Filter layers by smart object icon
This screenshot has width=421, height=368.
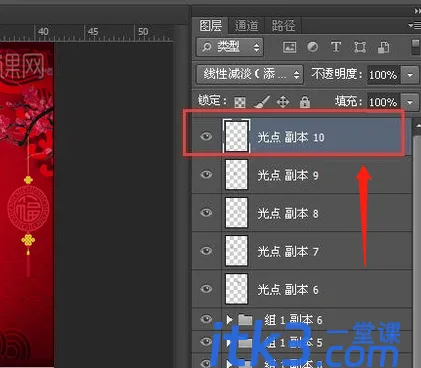383,47
